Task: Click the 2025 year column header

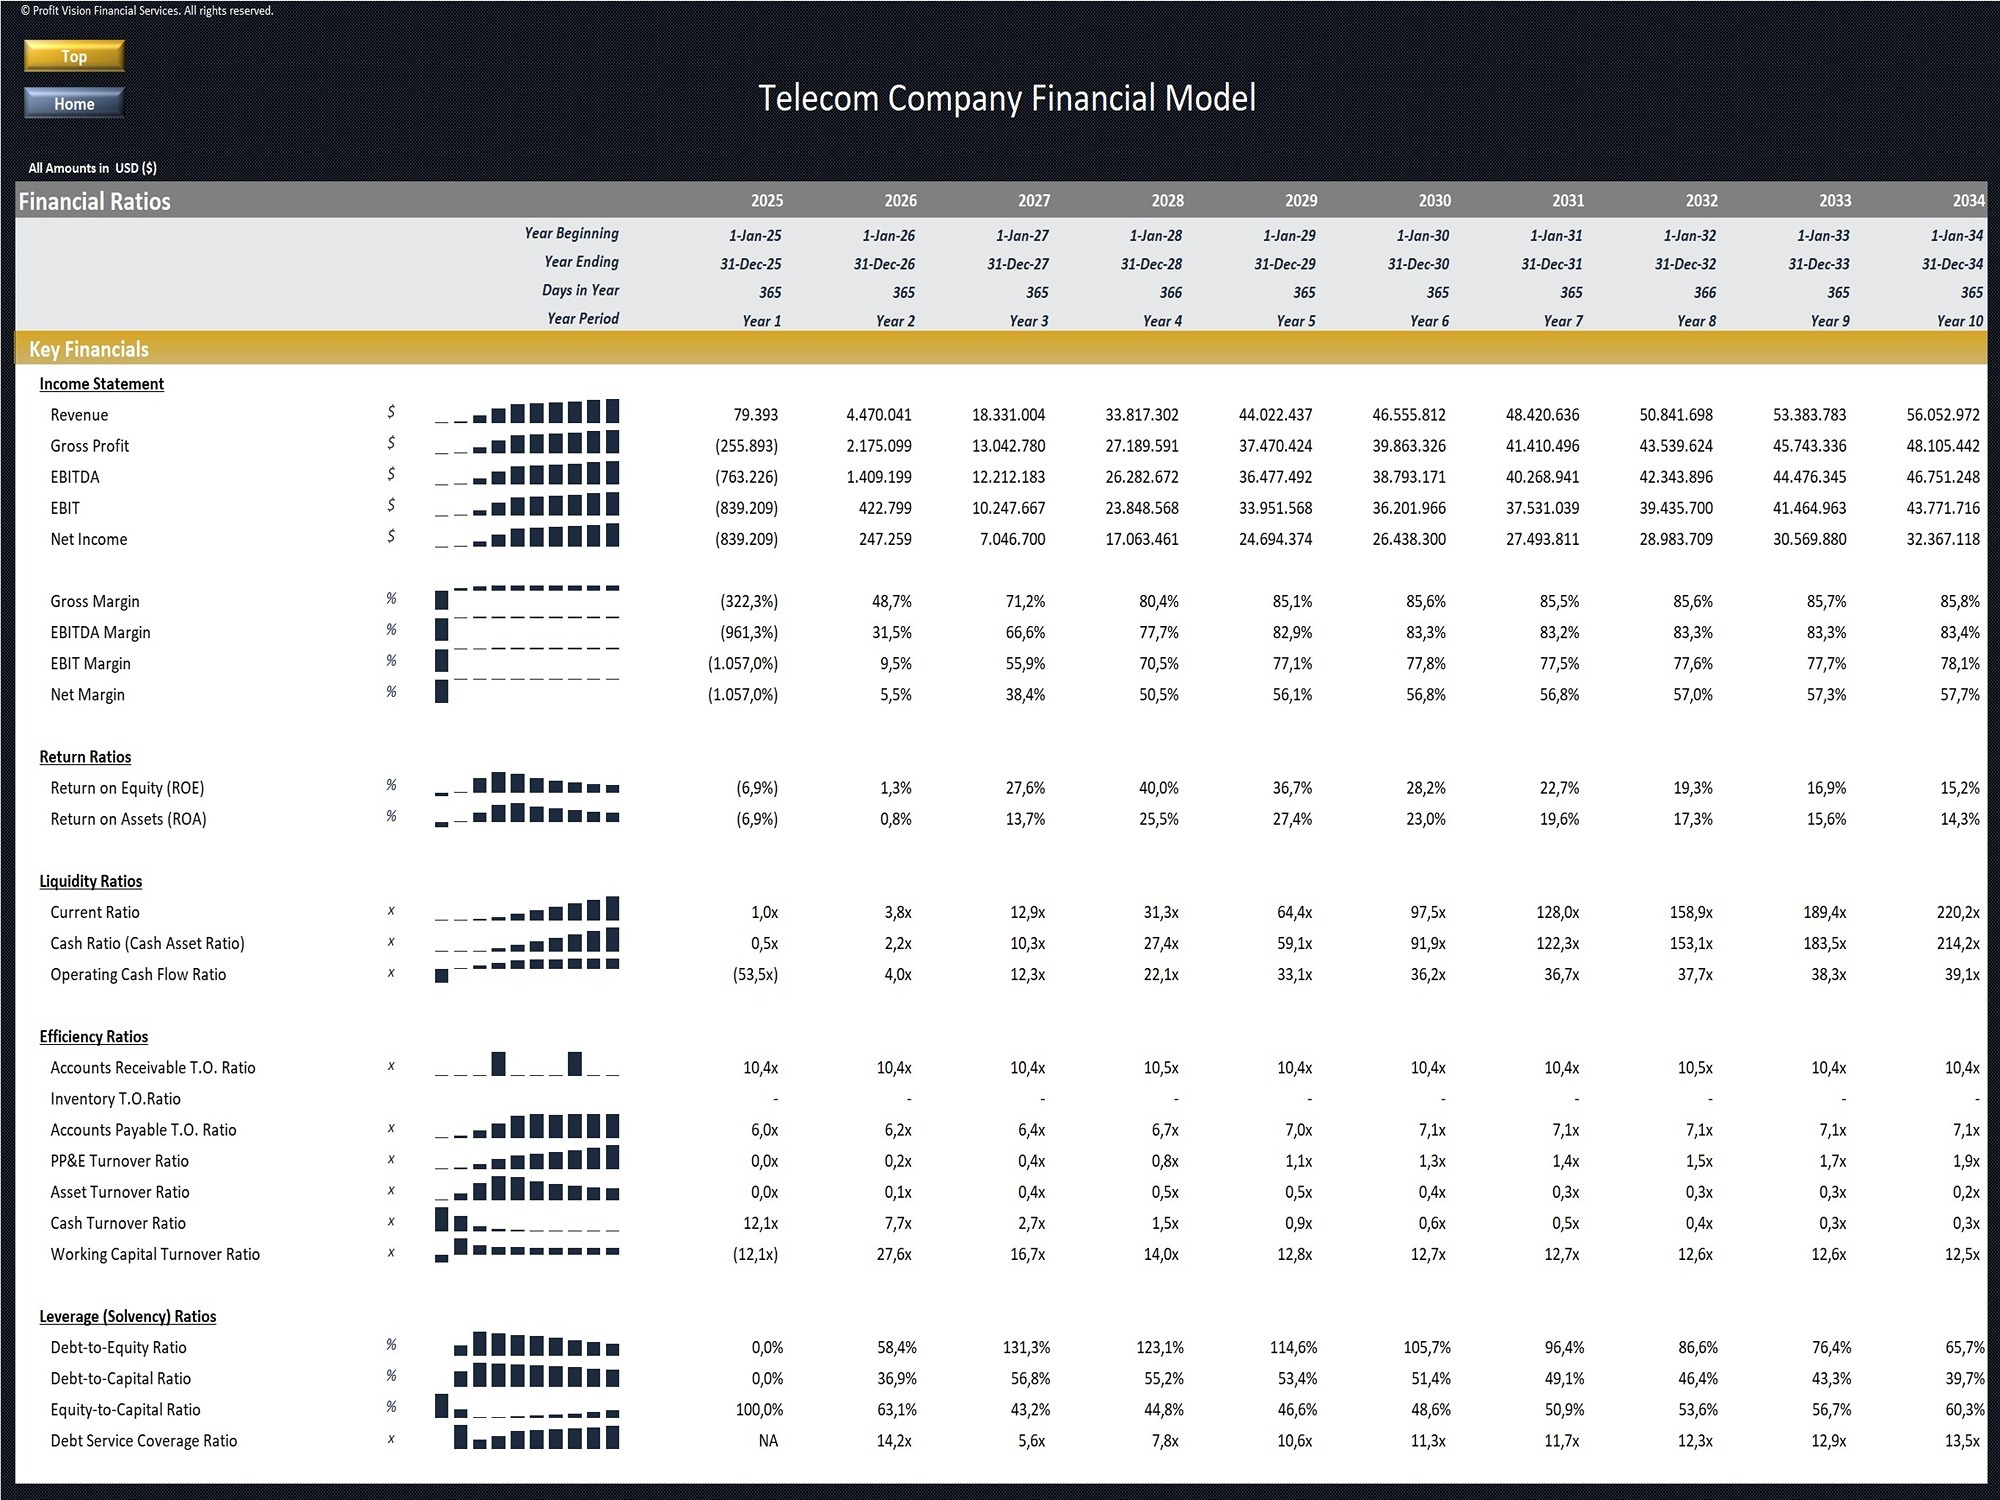Action: point(766,200)
